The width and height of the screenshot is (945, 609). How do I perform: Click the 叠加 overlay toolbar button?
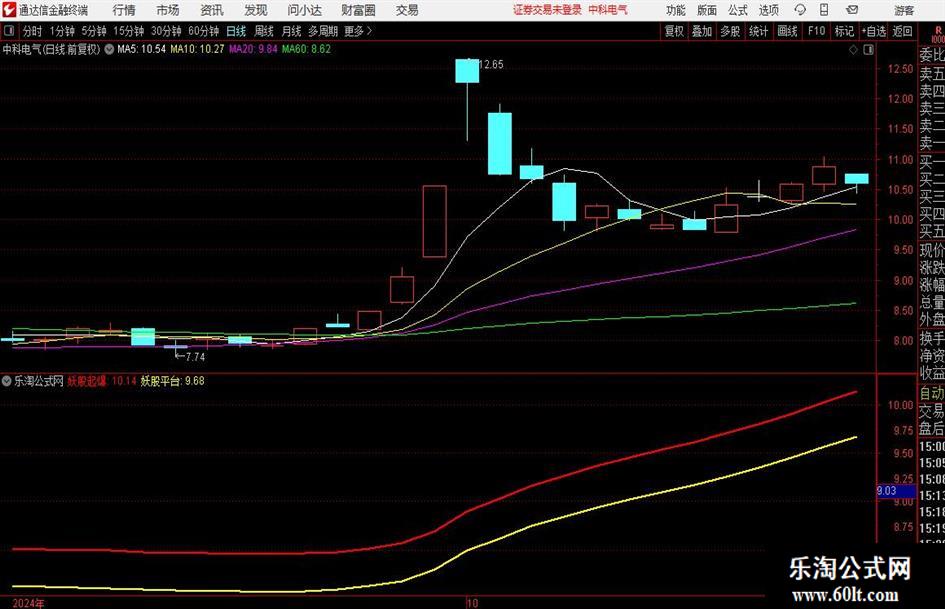702,31
